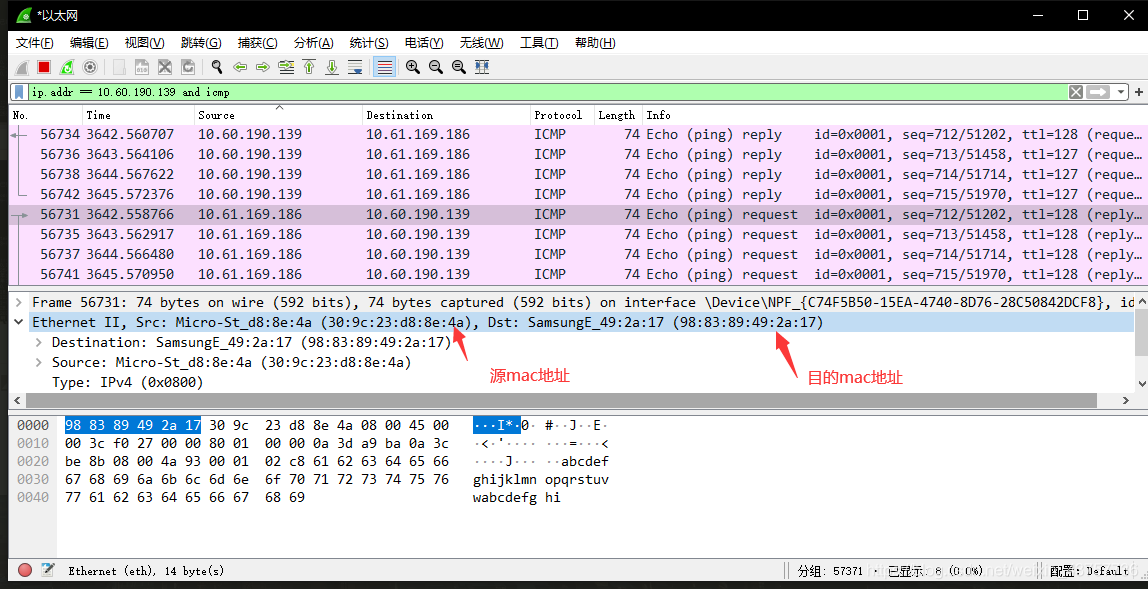This screenshot has width=1148, height=589.
Task: Sort by the Protocol column header
Action: click(562, 115)
